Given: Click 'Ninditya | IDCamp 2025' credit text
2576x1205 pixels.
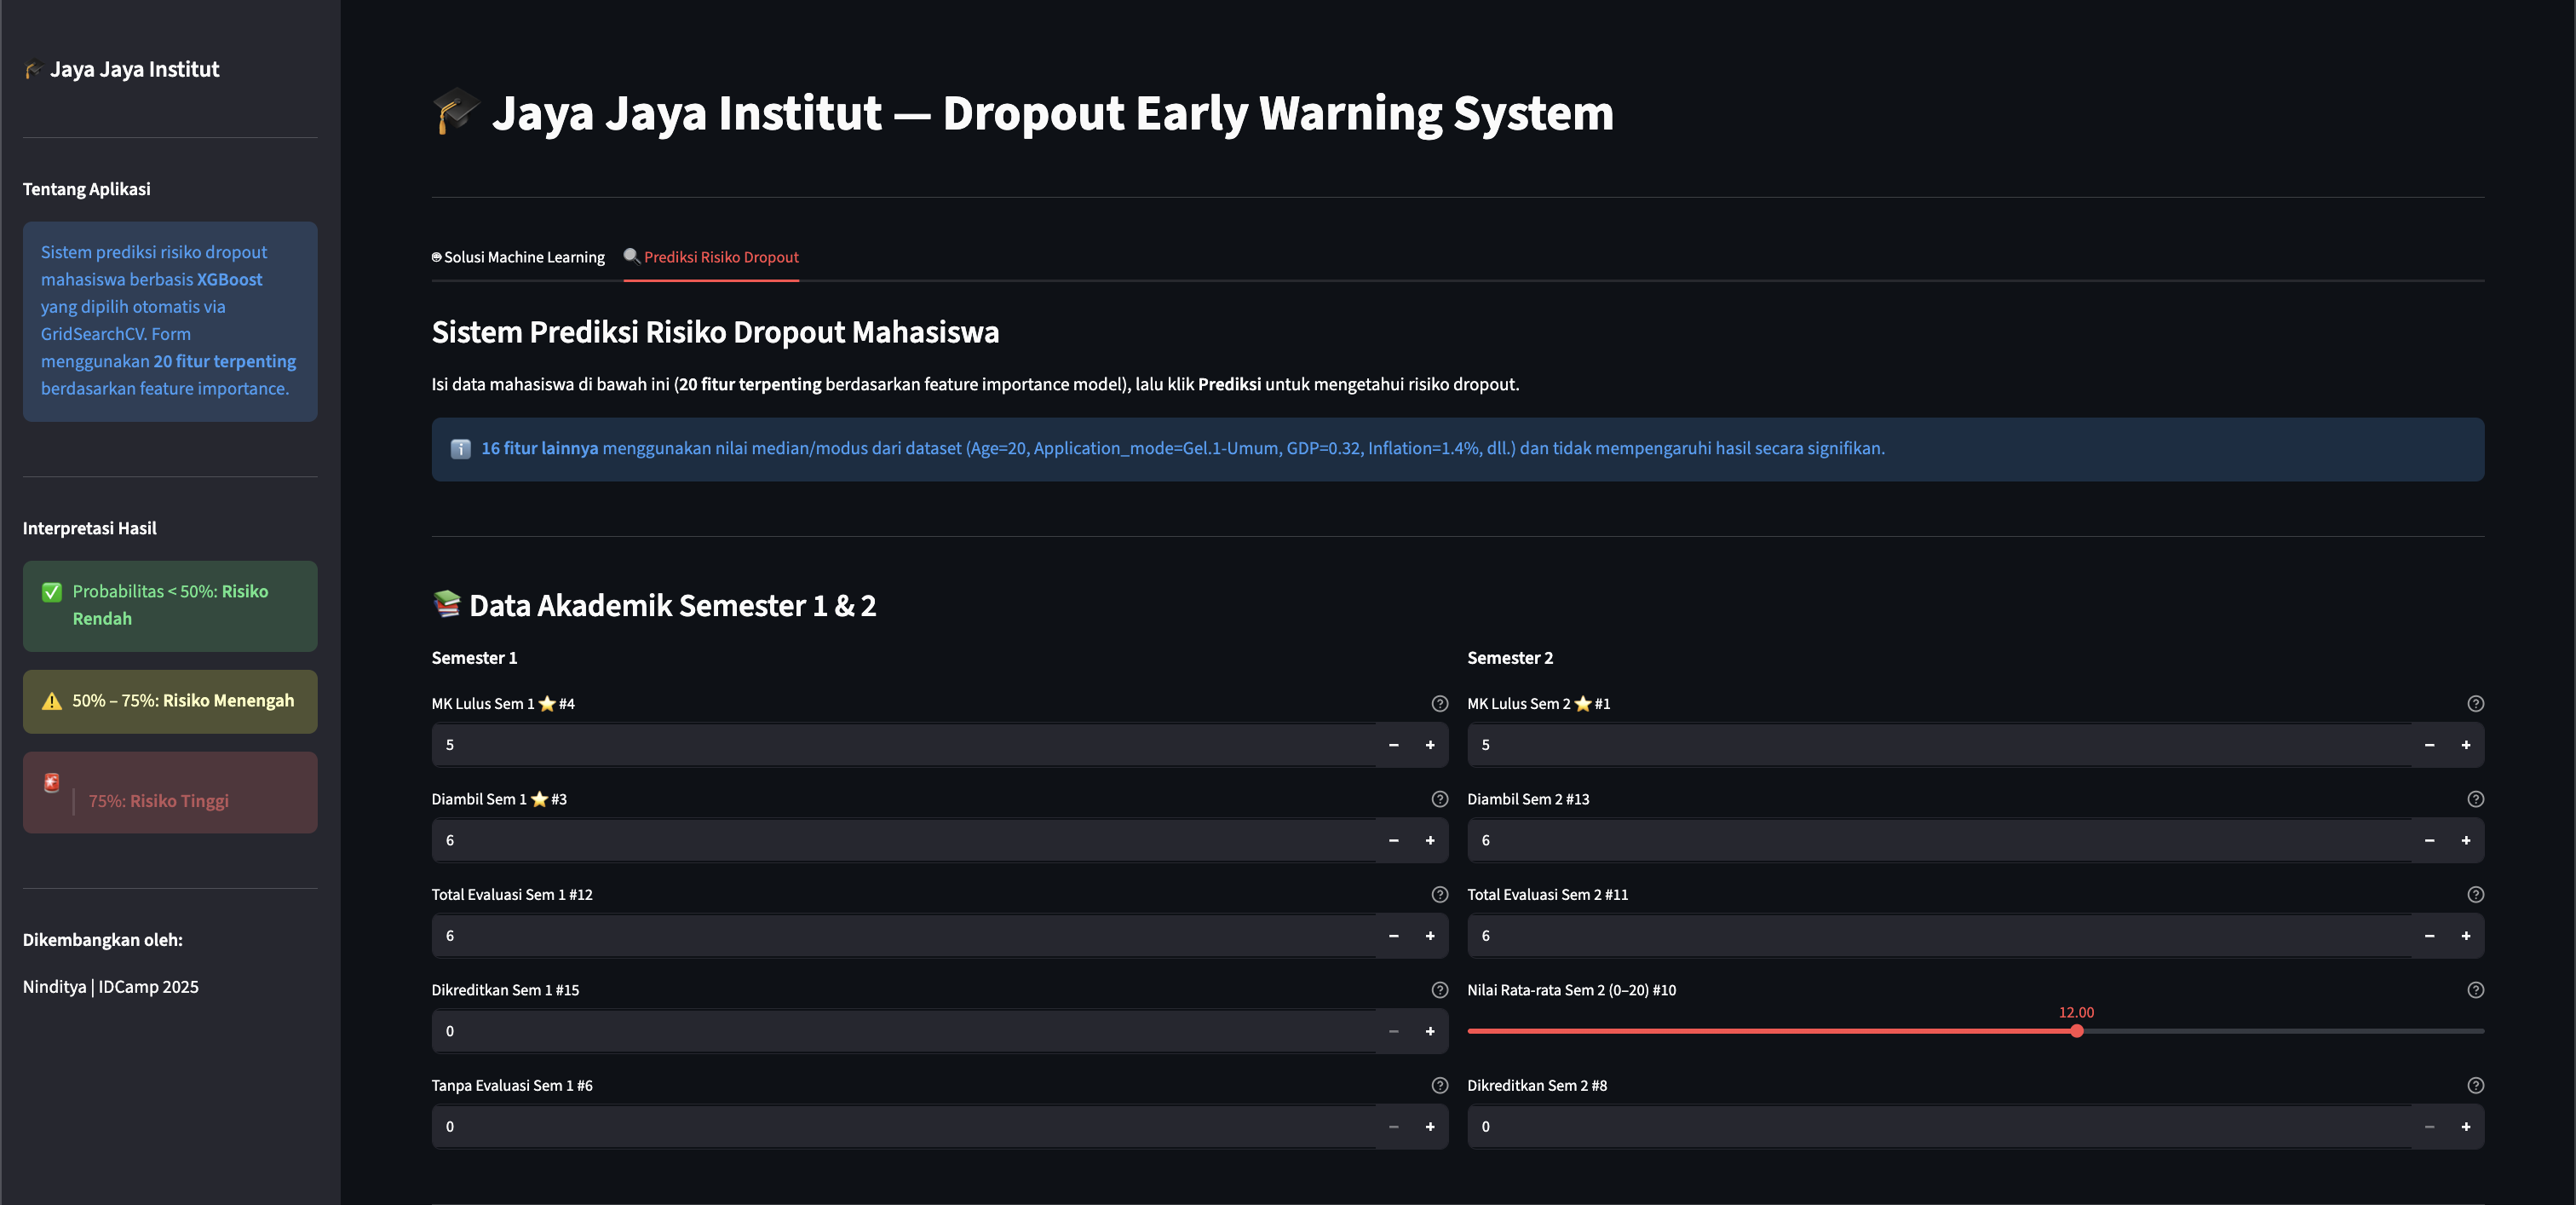Looking at the screenshot, I should tap(111, 987).
